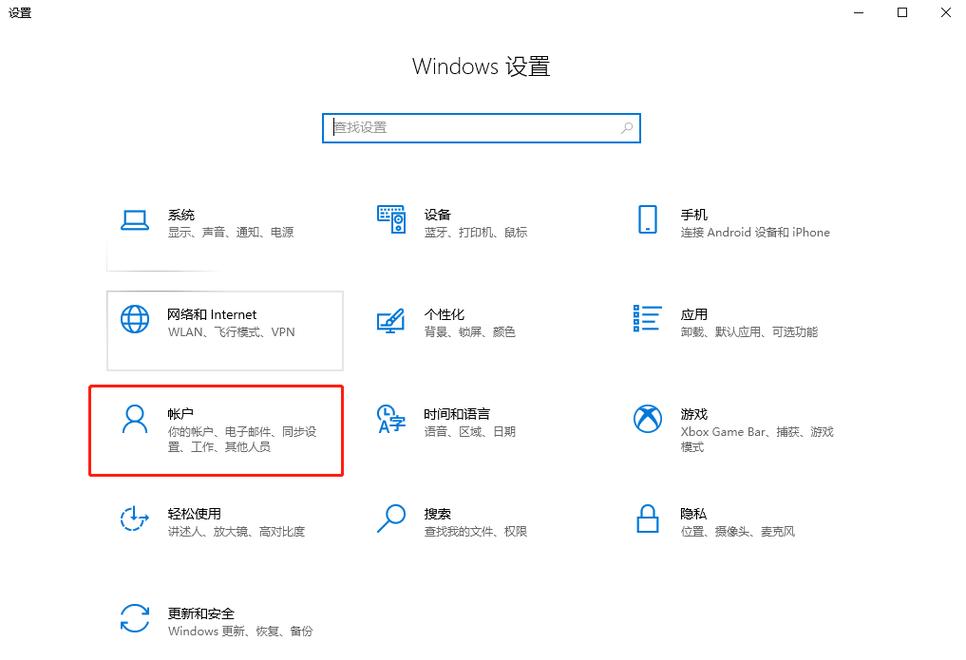966x660 pixels.
Task: Select the 手机 category title
Action: pyautogui.click(x=694, y=214)
